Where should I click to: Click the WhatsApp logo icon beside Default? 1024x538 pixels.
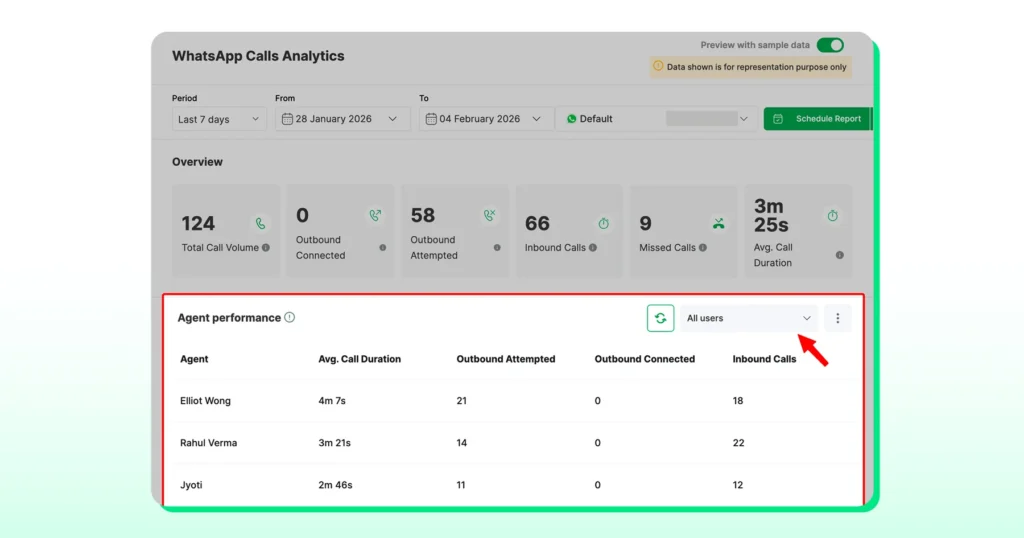click(x=571, y=119)
